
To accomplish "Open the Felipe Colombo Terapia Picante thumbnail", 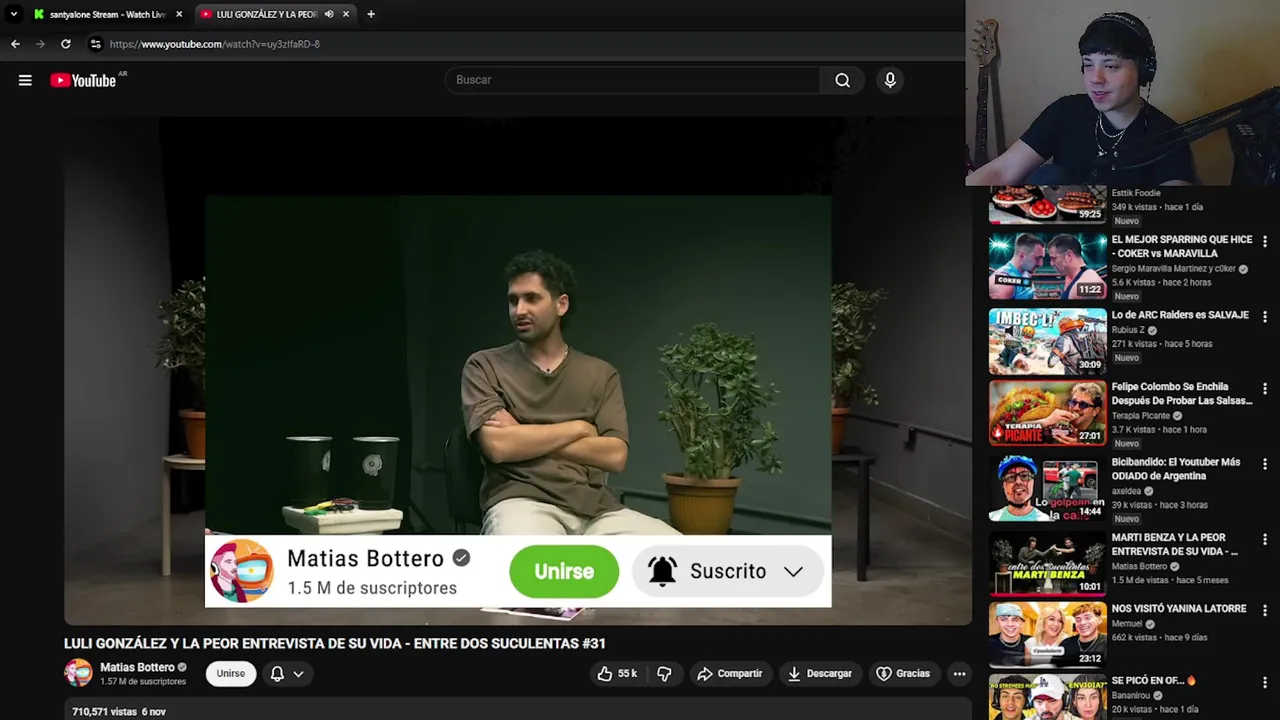I will point(1048,413).
